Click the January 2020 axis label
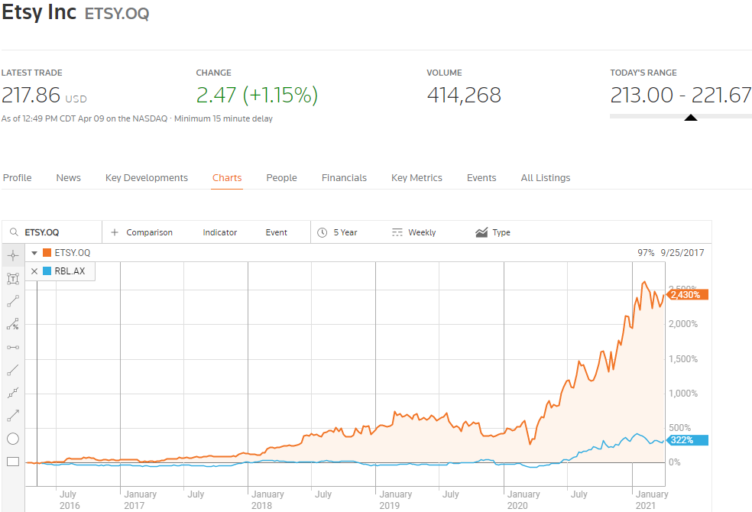 tap(523, 500)
